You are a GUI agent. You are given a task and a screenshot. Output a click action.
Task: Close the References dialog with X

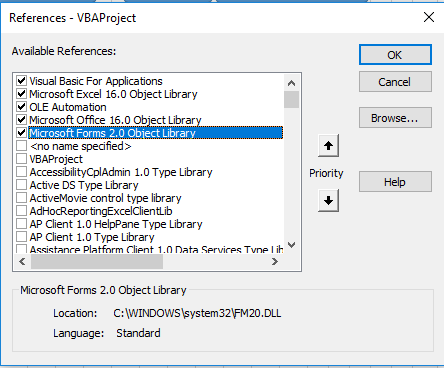click(429, 17)
